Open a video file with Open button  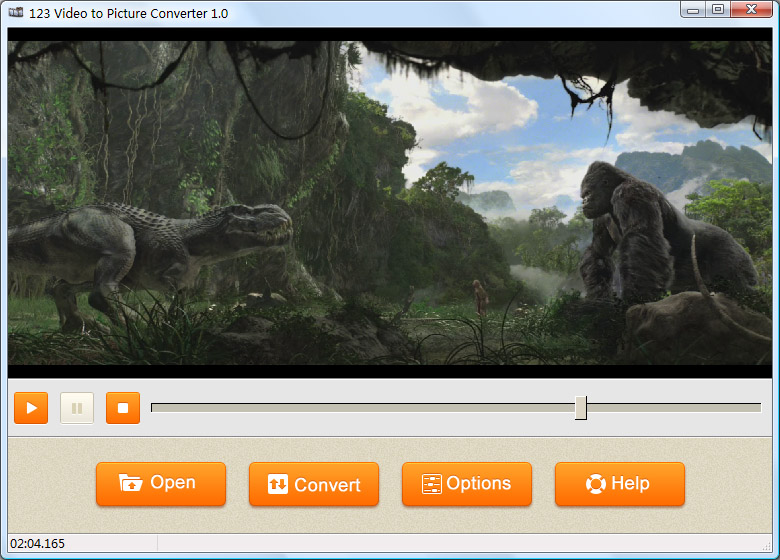tap(161, 483)
